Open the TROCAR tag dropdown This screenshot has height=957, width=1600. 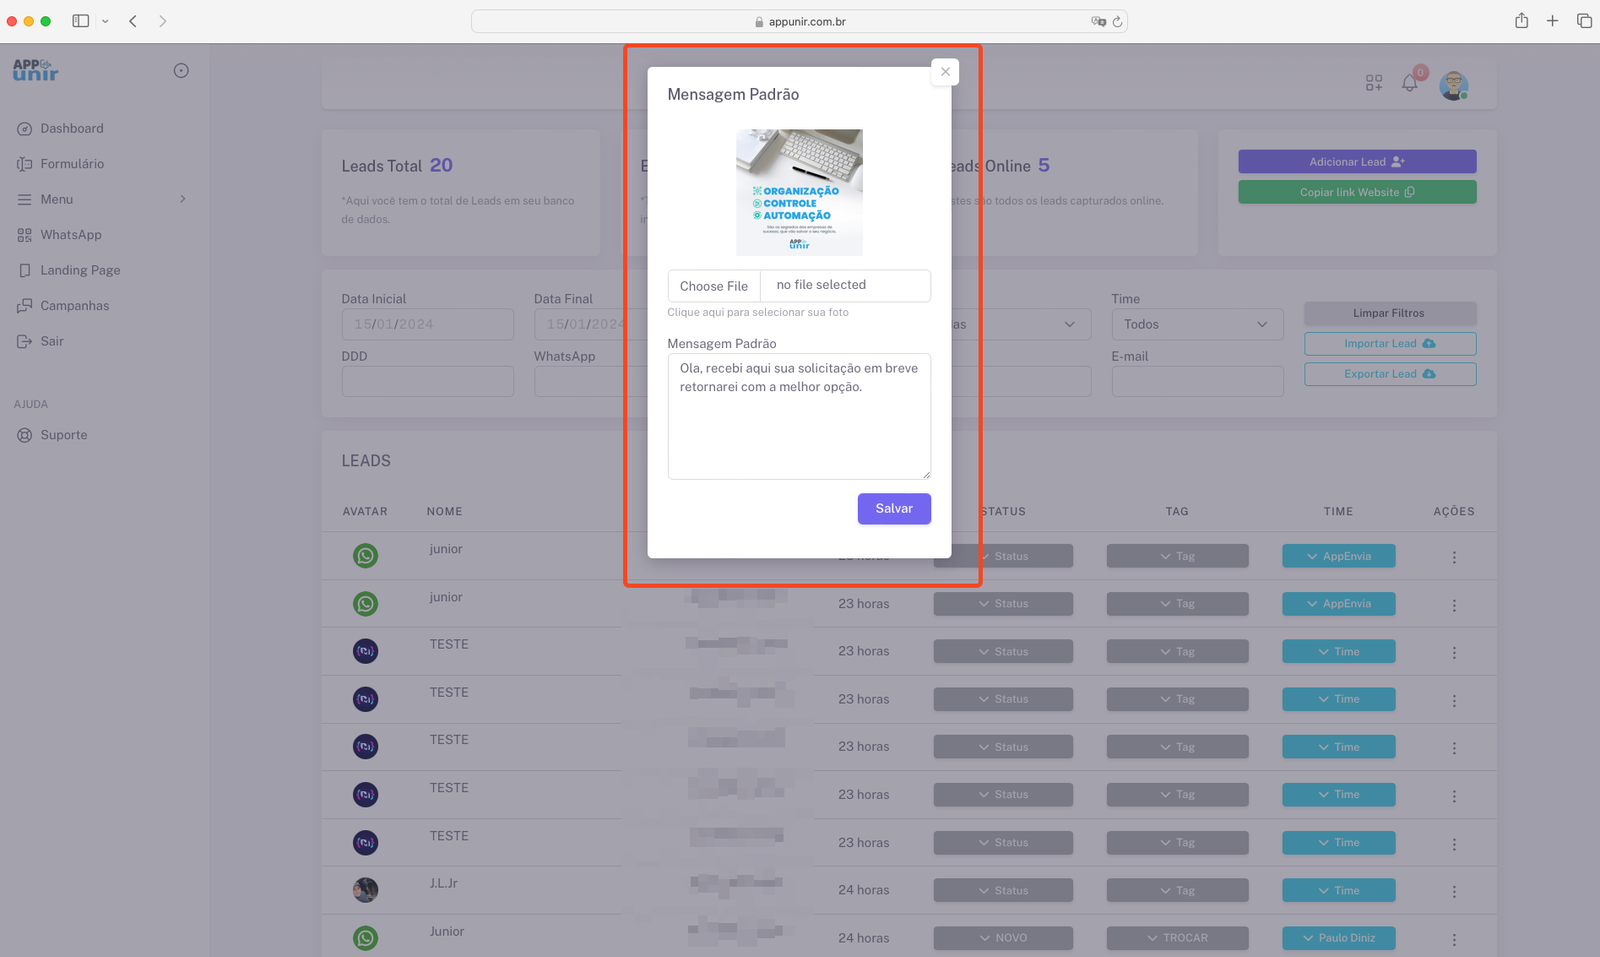[x=1177, y=939]
